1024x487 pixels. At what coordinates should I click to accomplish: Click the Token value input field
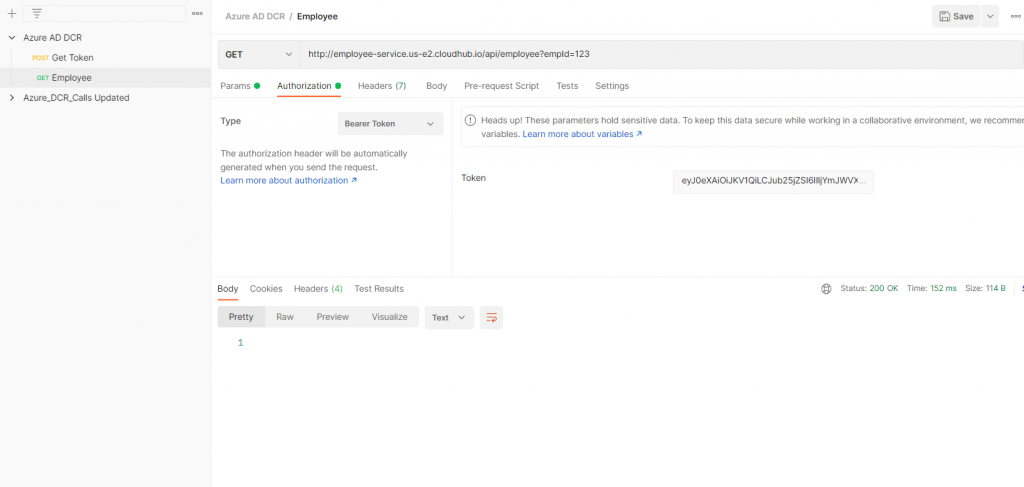(x=773, y=181)
